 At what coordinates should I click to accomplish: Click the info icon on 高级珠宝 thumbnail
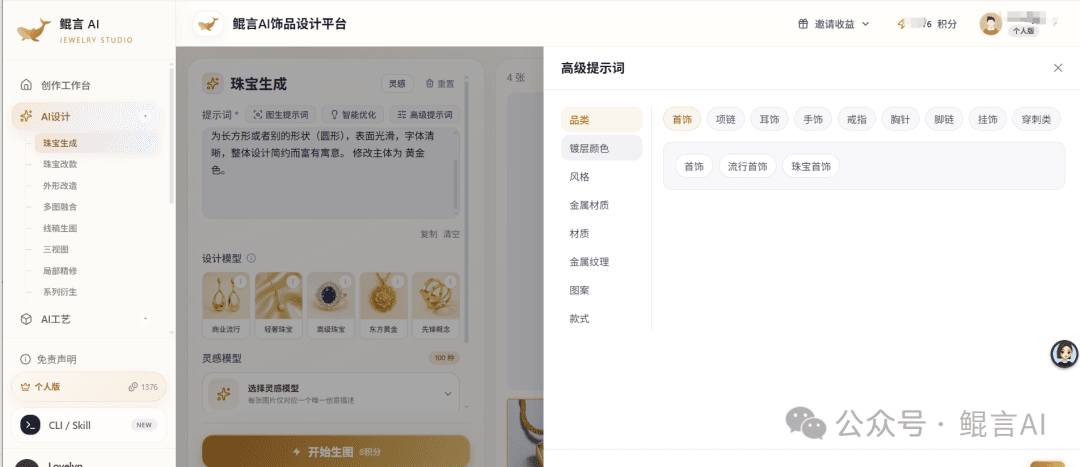point(345,282)
